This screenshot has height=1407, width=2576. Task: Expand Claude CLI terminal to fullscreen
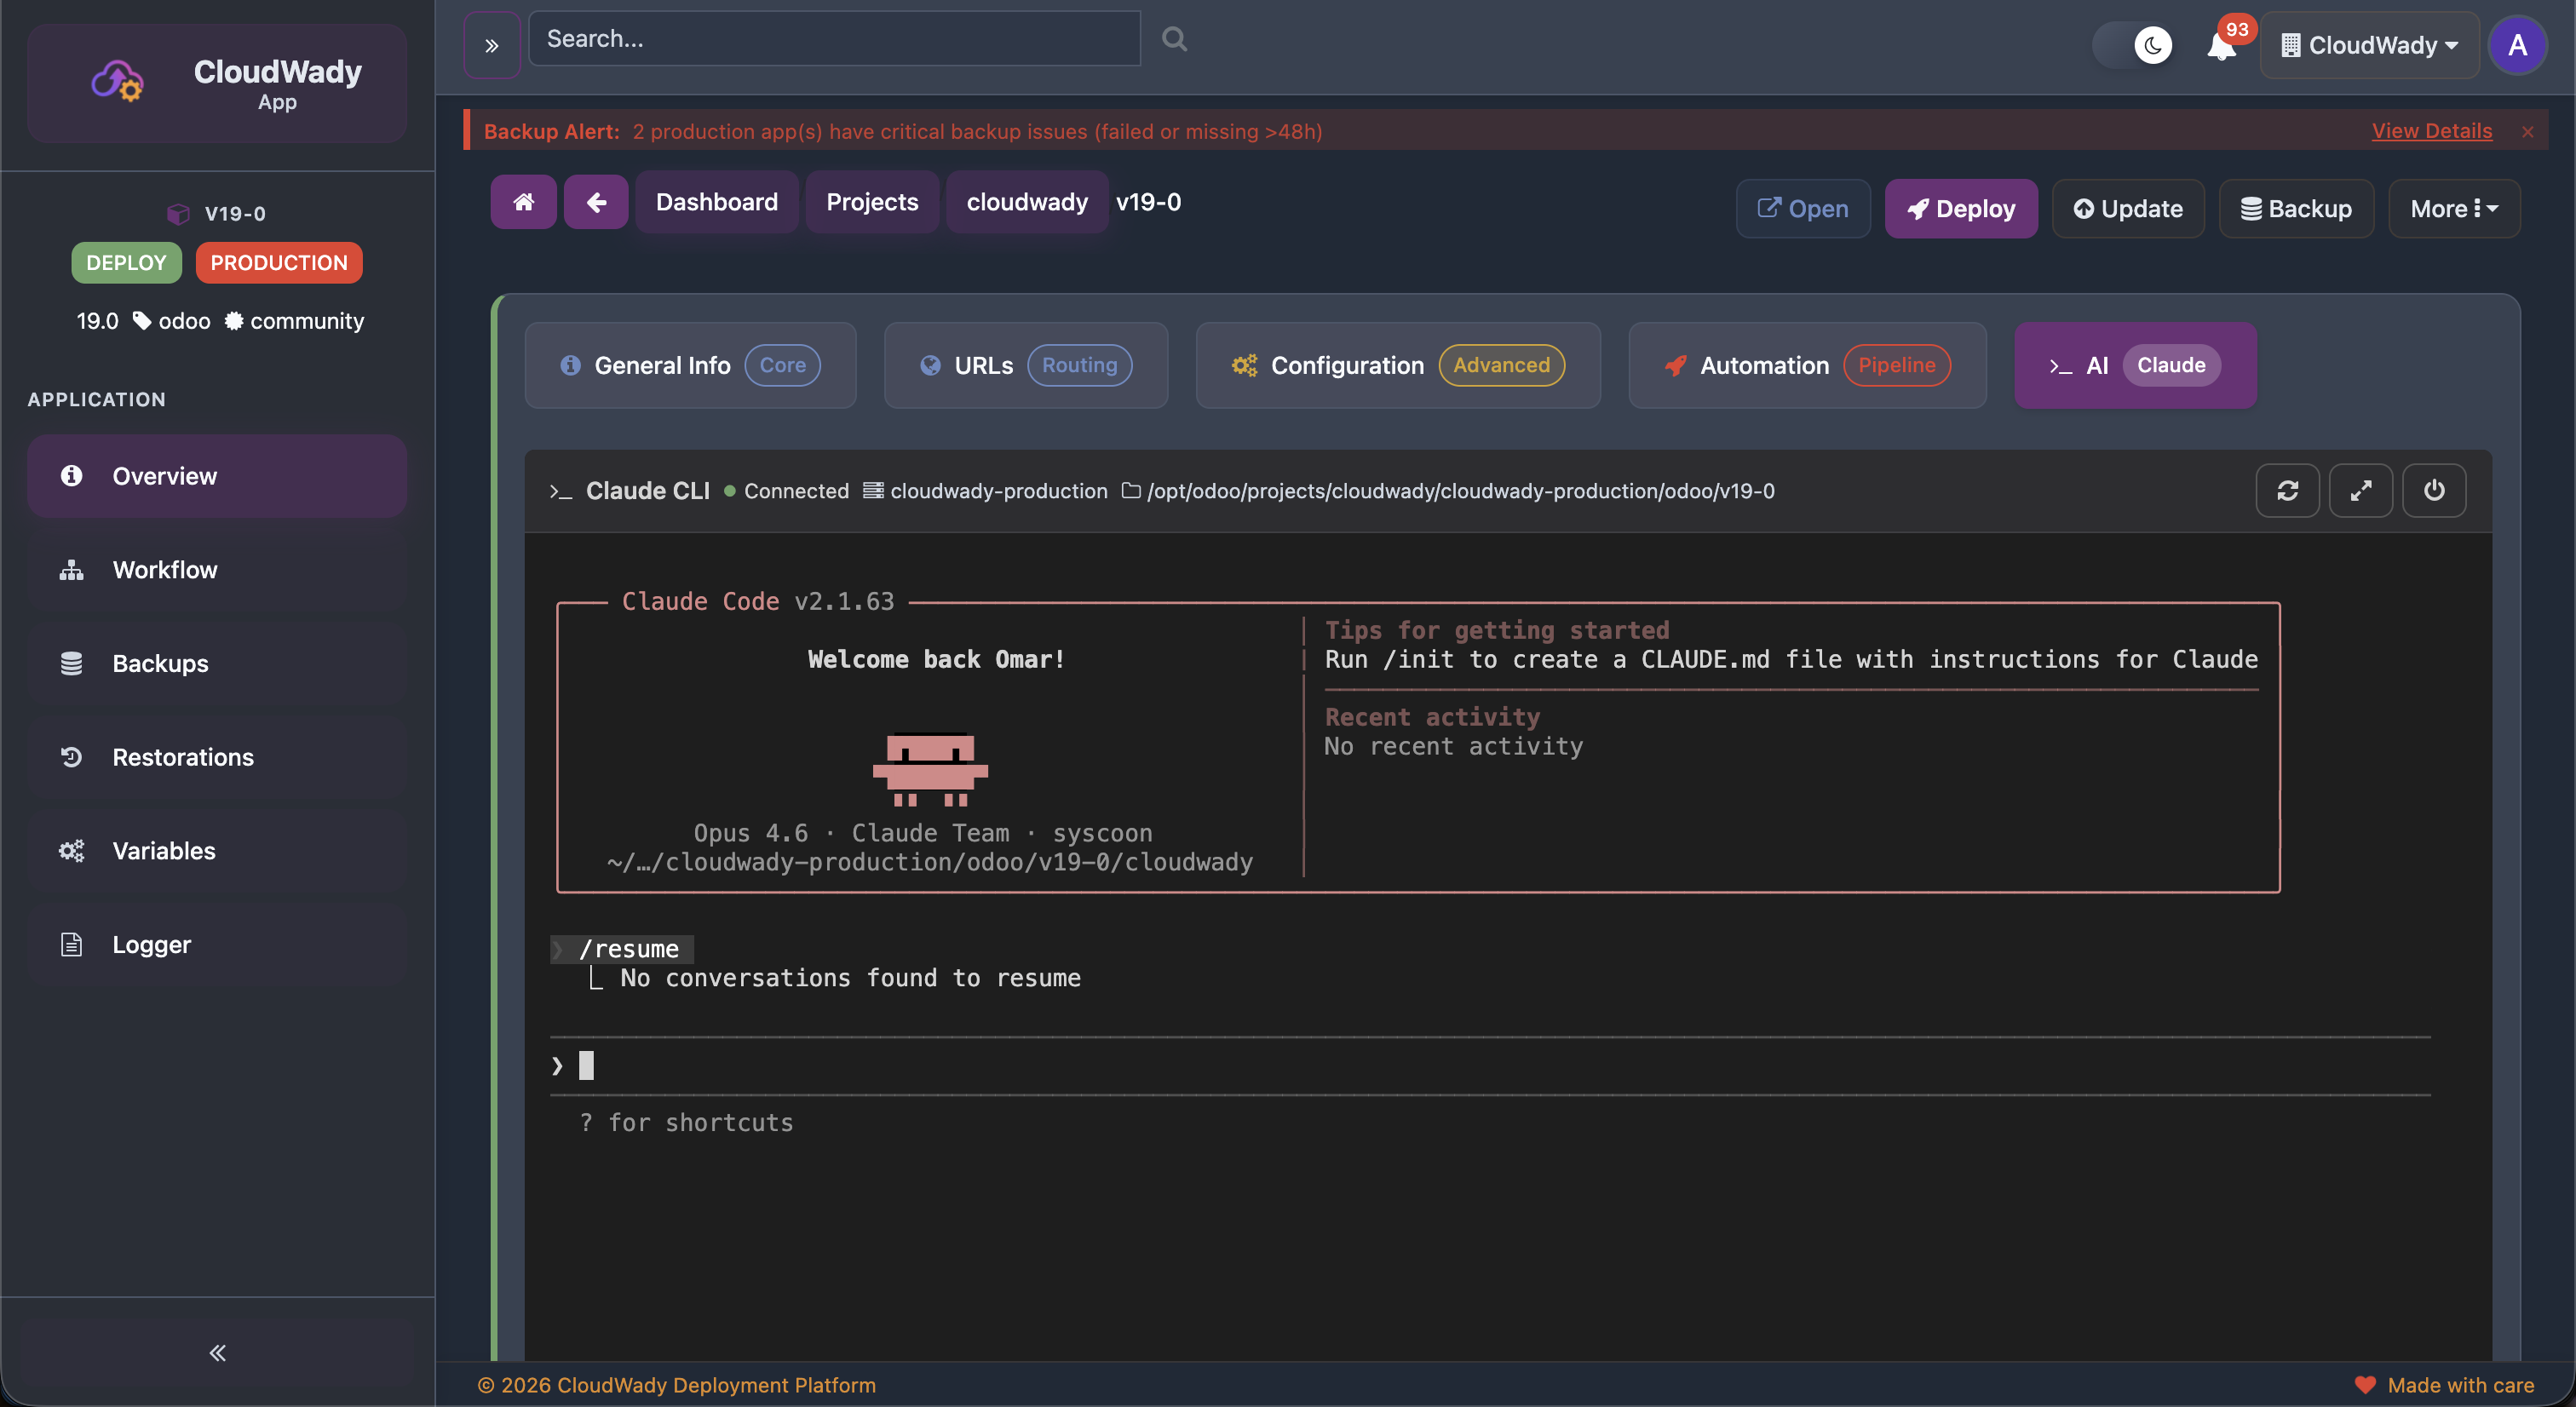pos(2361,490)
